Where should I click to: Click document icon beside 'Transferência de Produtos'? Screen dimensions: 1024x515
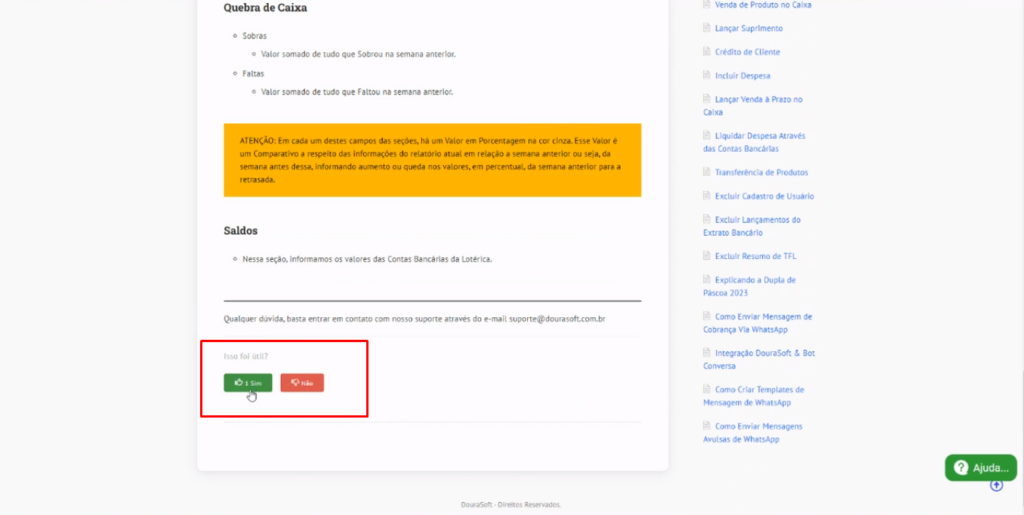tap(707, 172)
